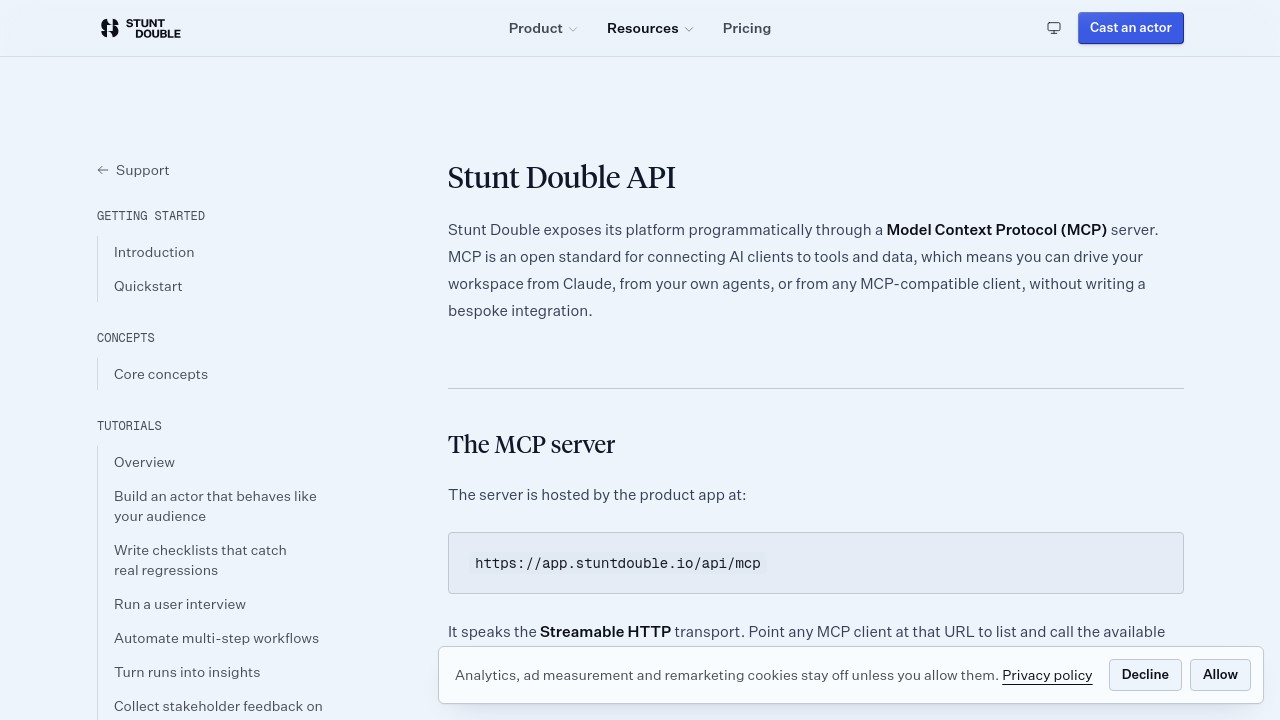Toggle the monitor theme icon

pos(1054,28)
